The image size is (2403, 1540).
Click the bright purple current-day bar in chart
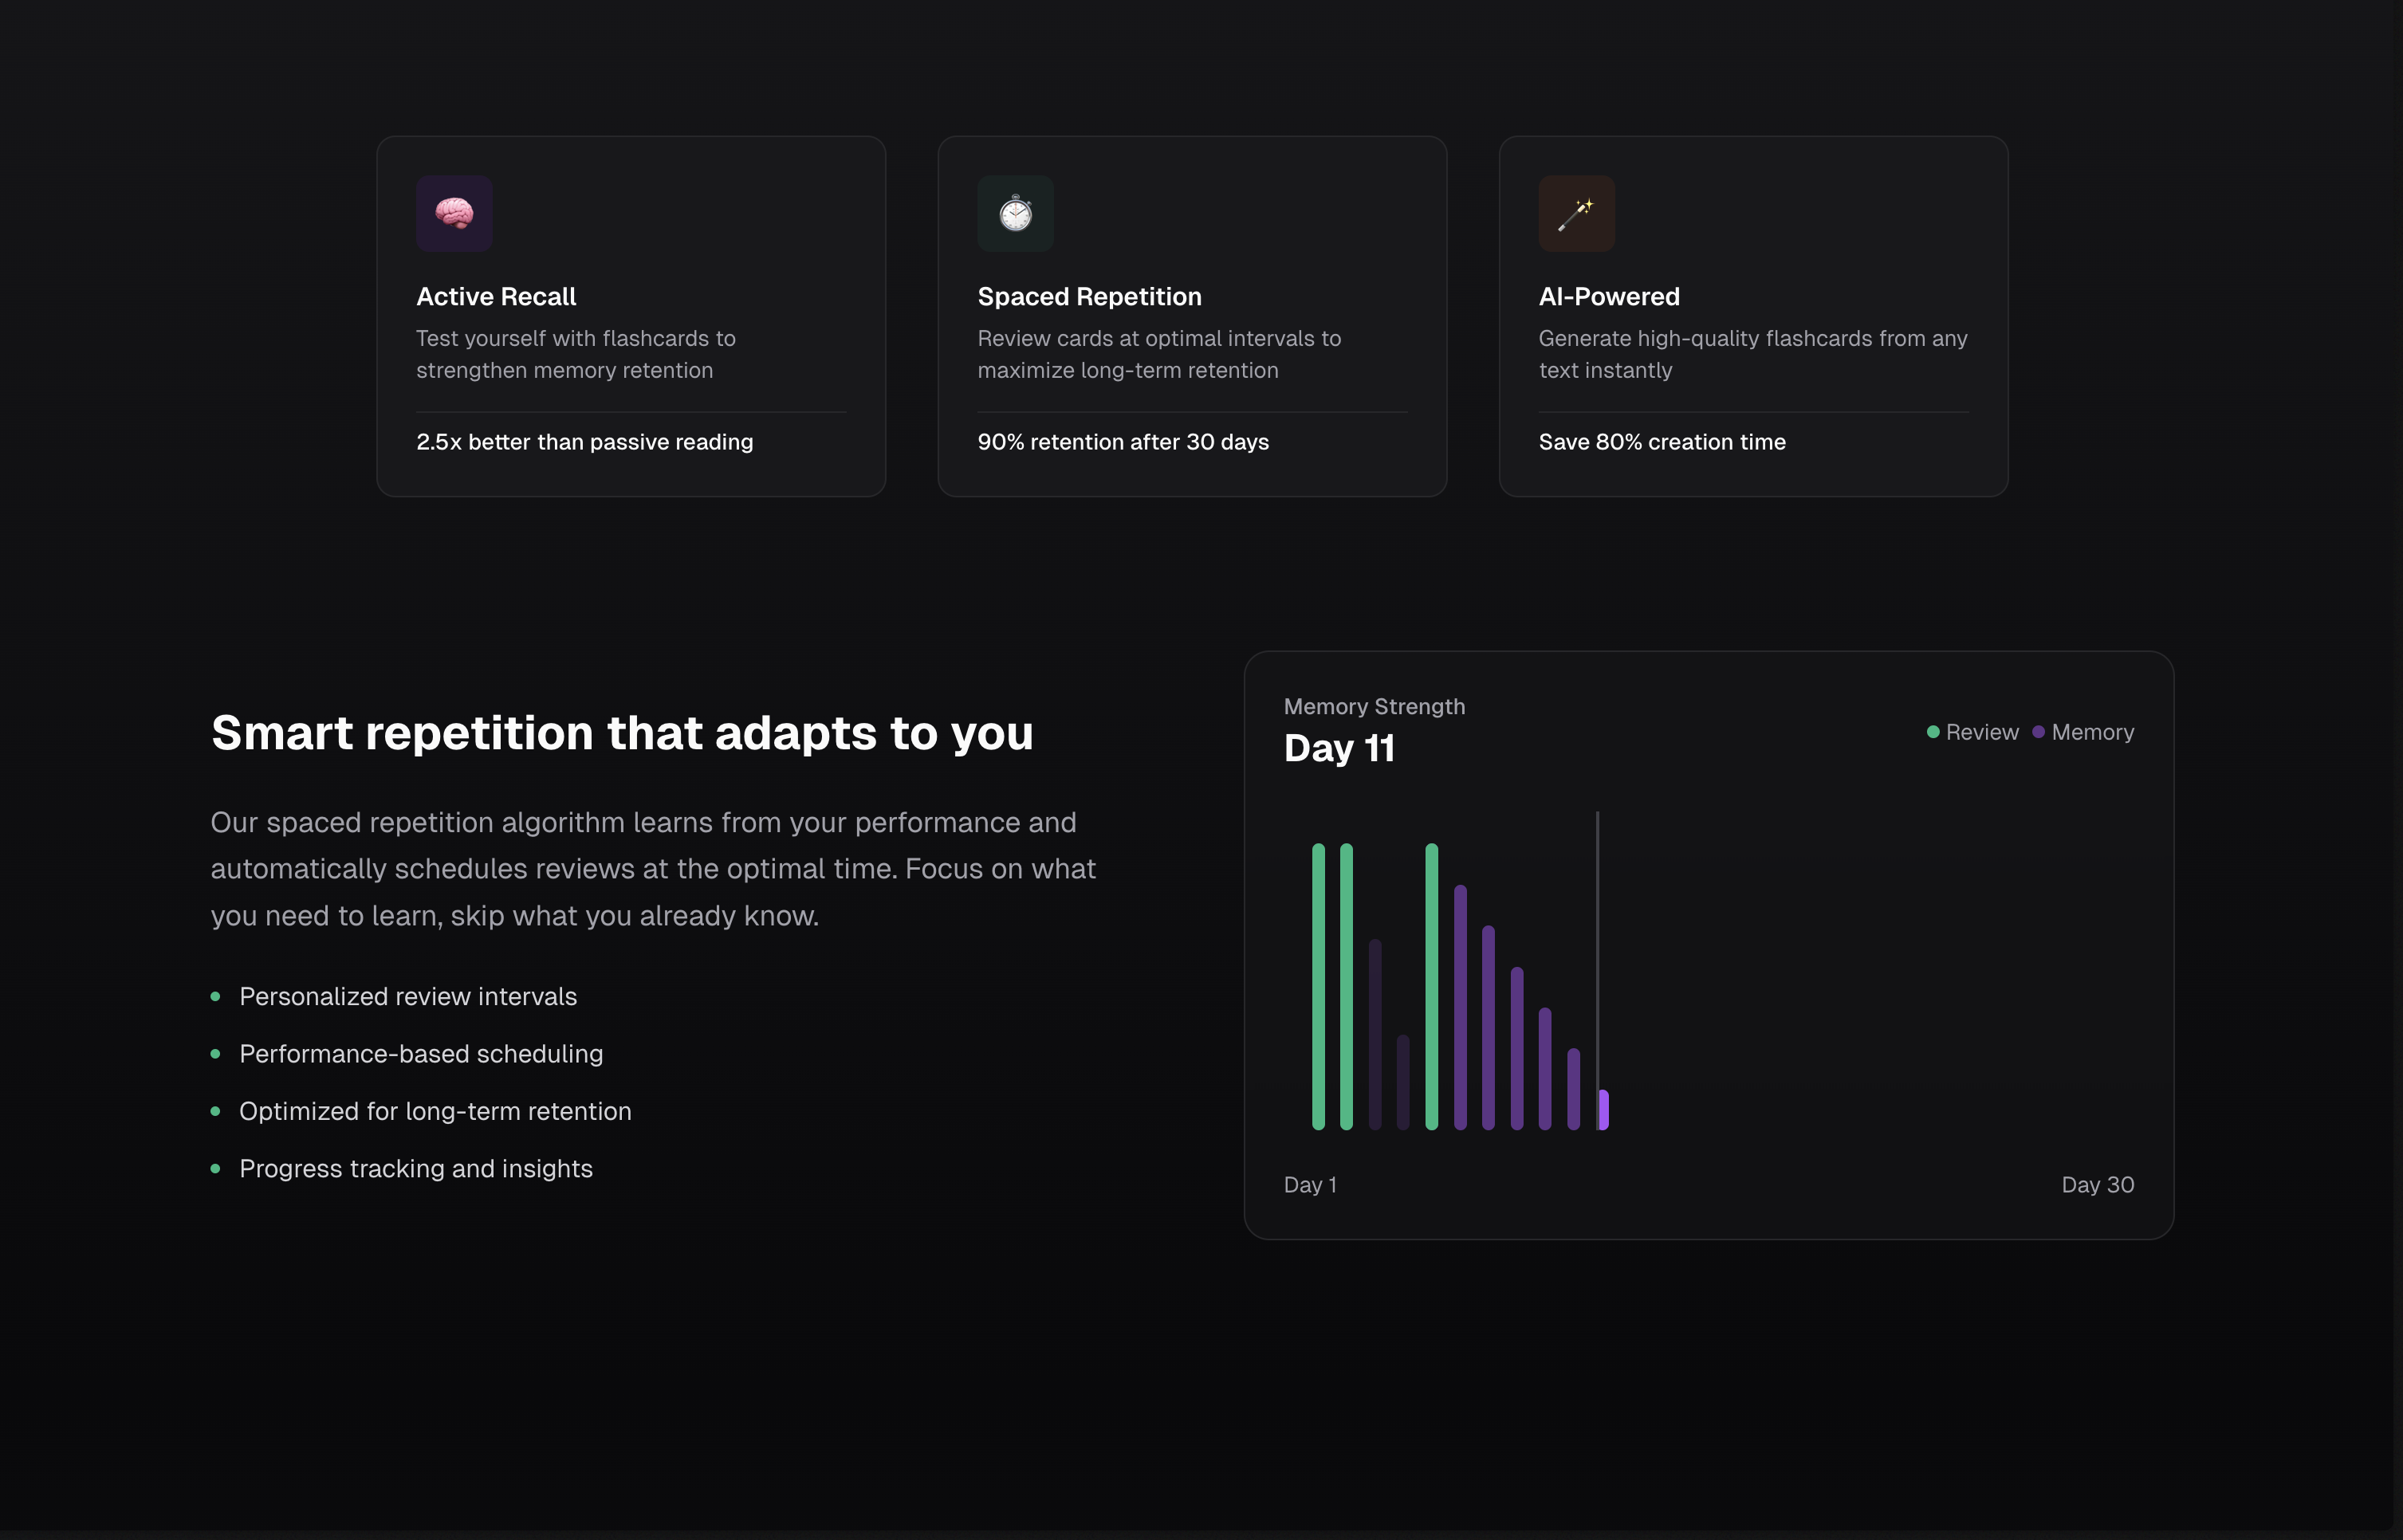tap(1604, 1110)
